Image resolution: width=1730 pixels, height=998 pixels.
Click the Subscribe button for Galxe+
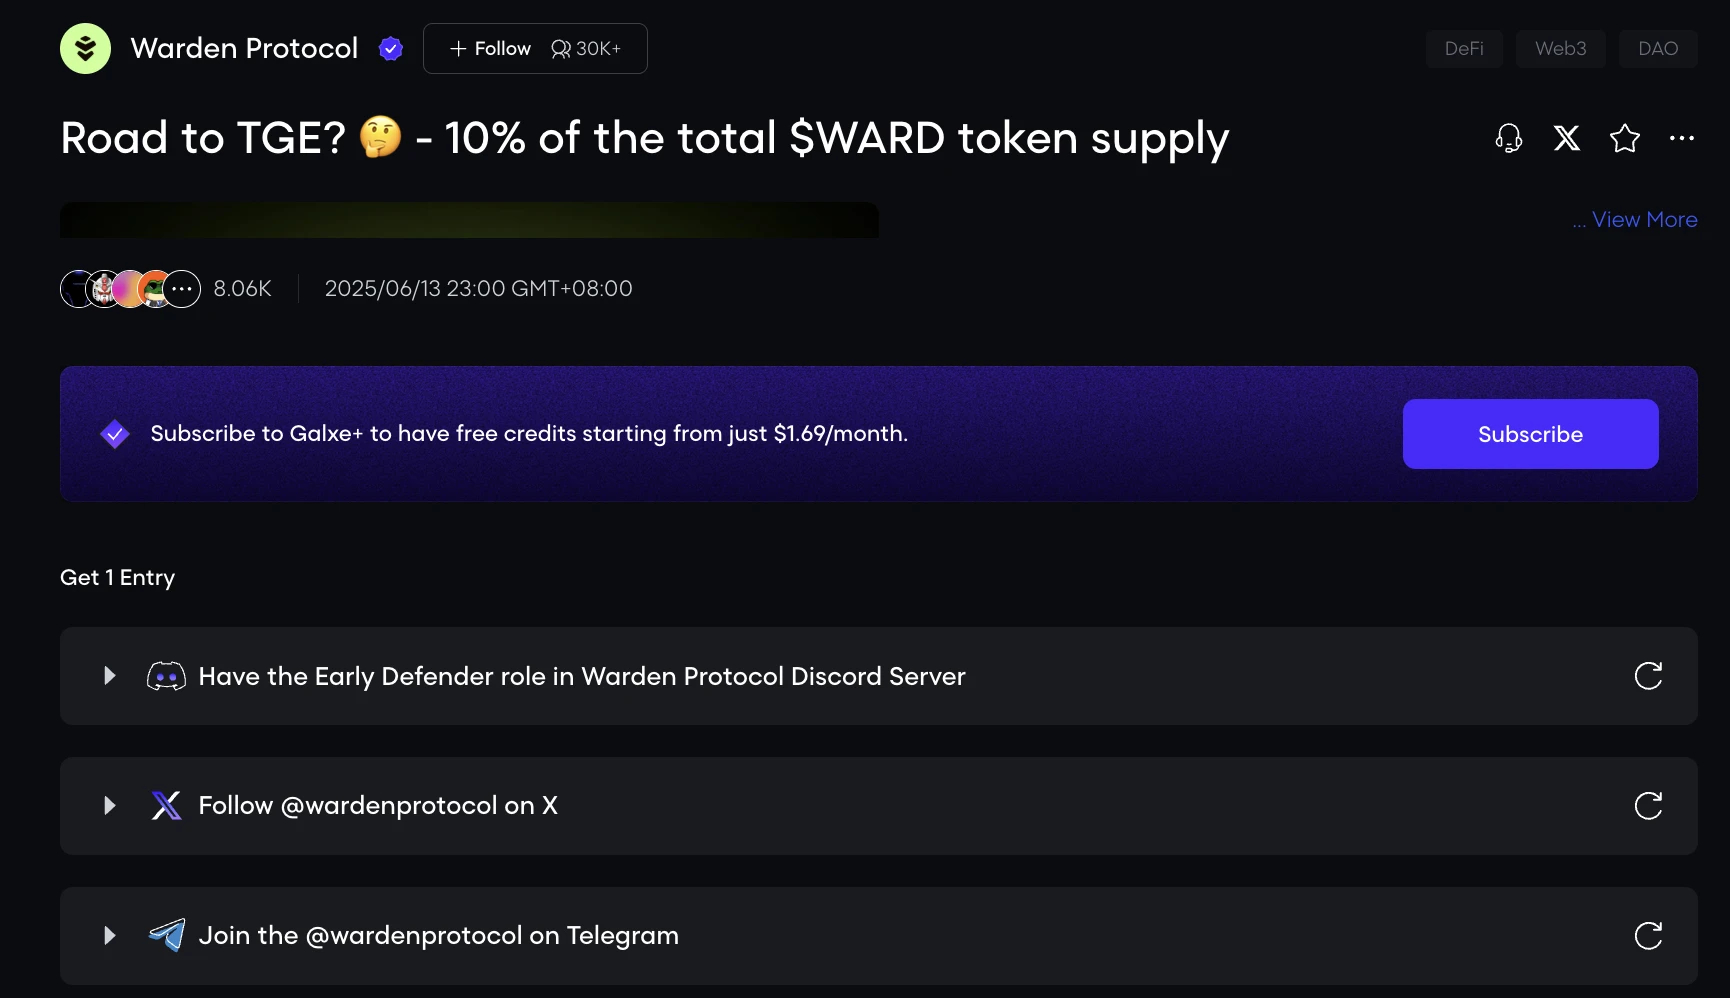[1530, 434]
